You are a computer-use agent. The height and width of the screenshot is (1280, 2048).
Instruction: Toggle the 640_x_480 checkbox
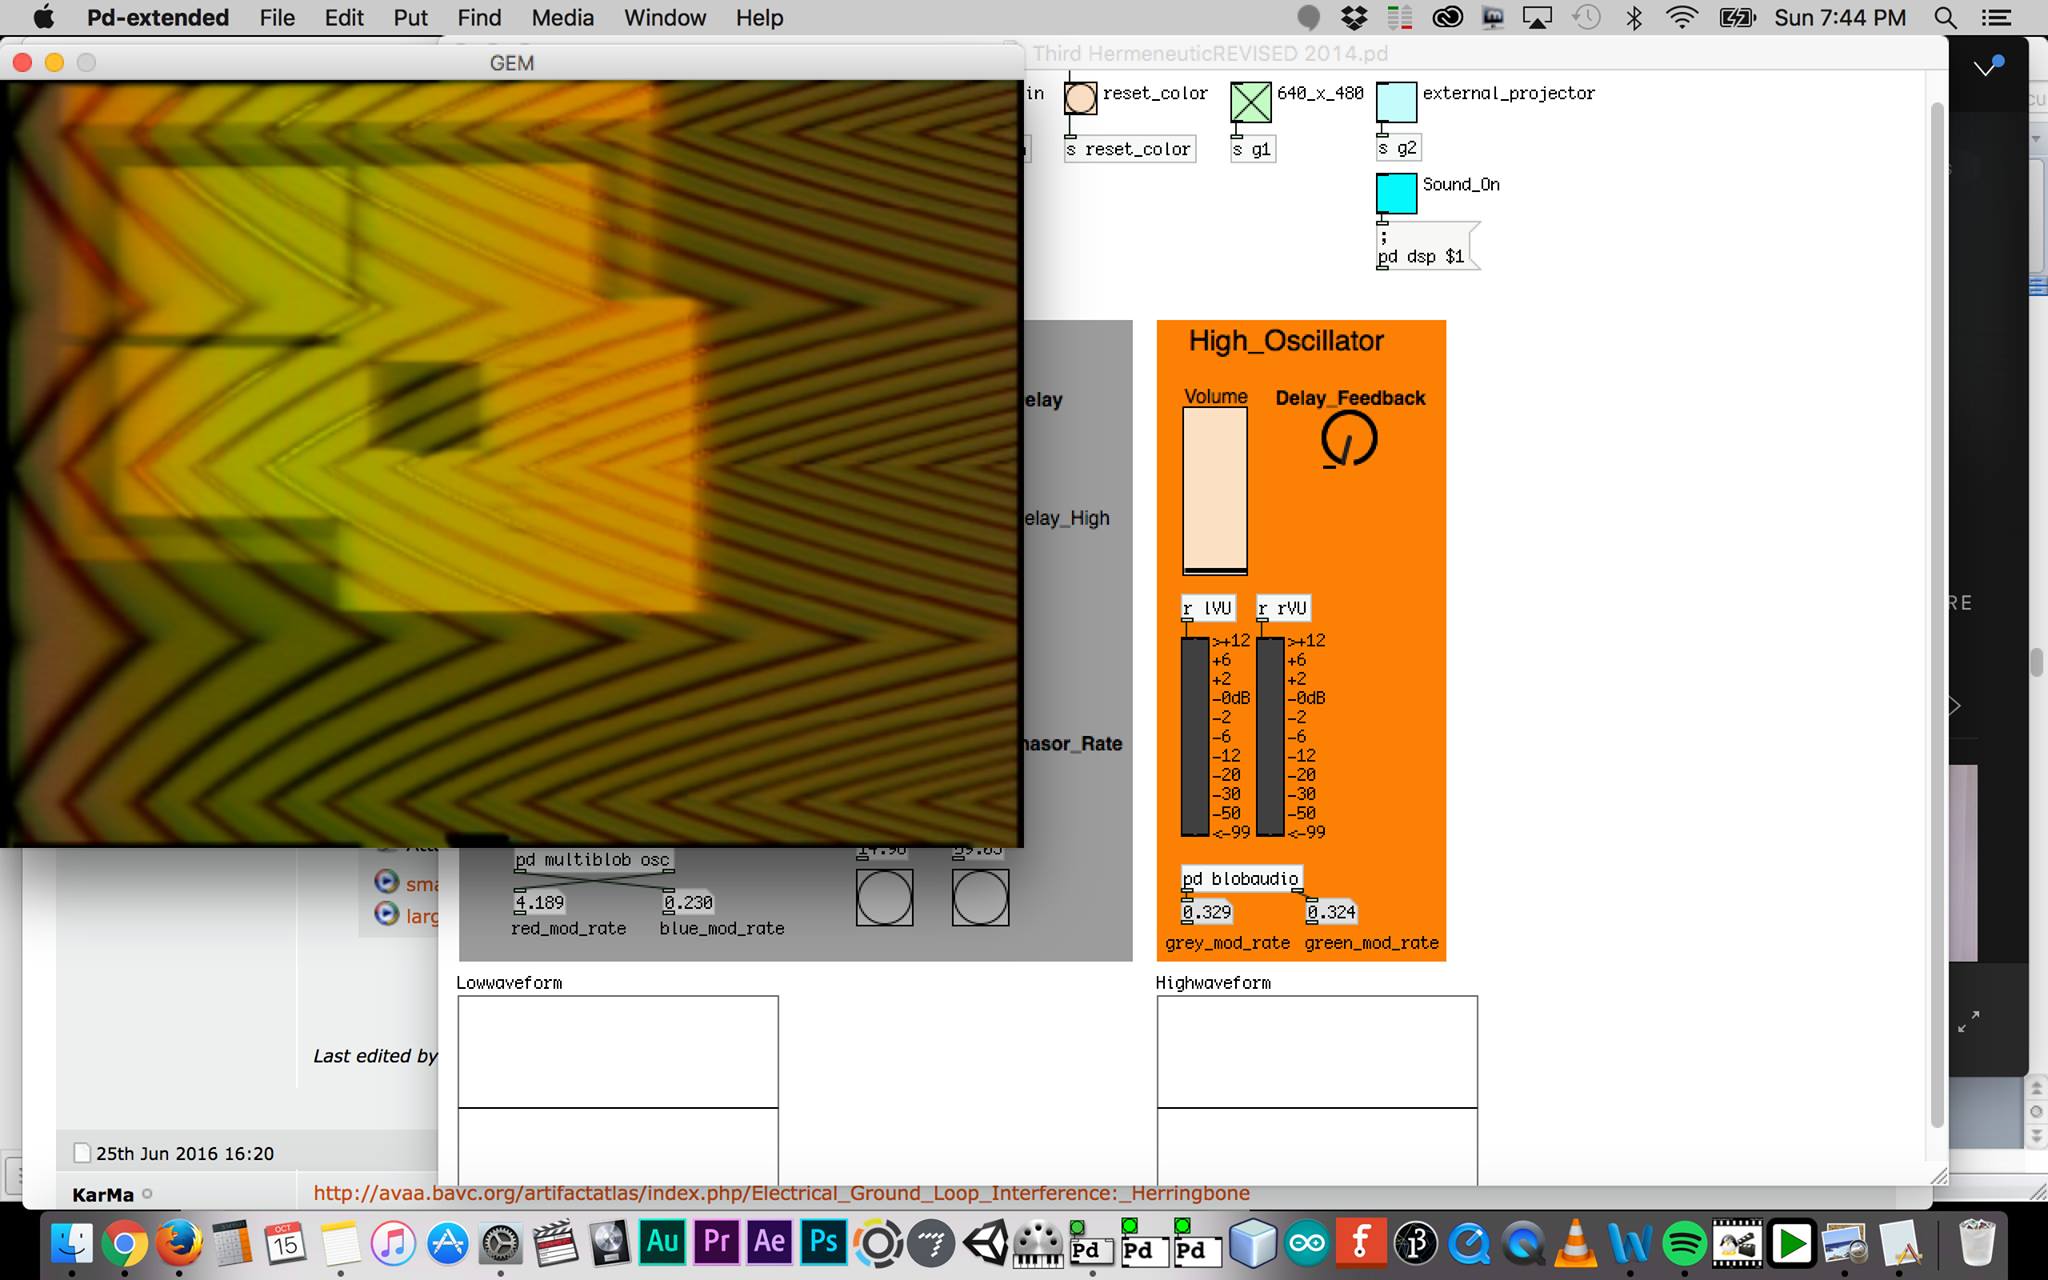(x=1250, y=102)
